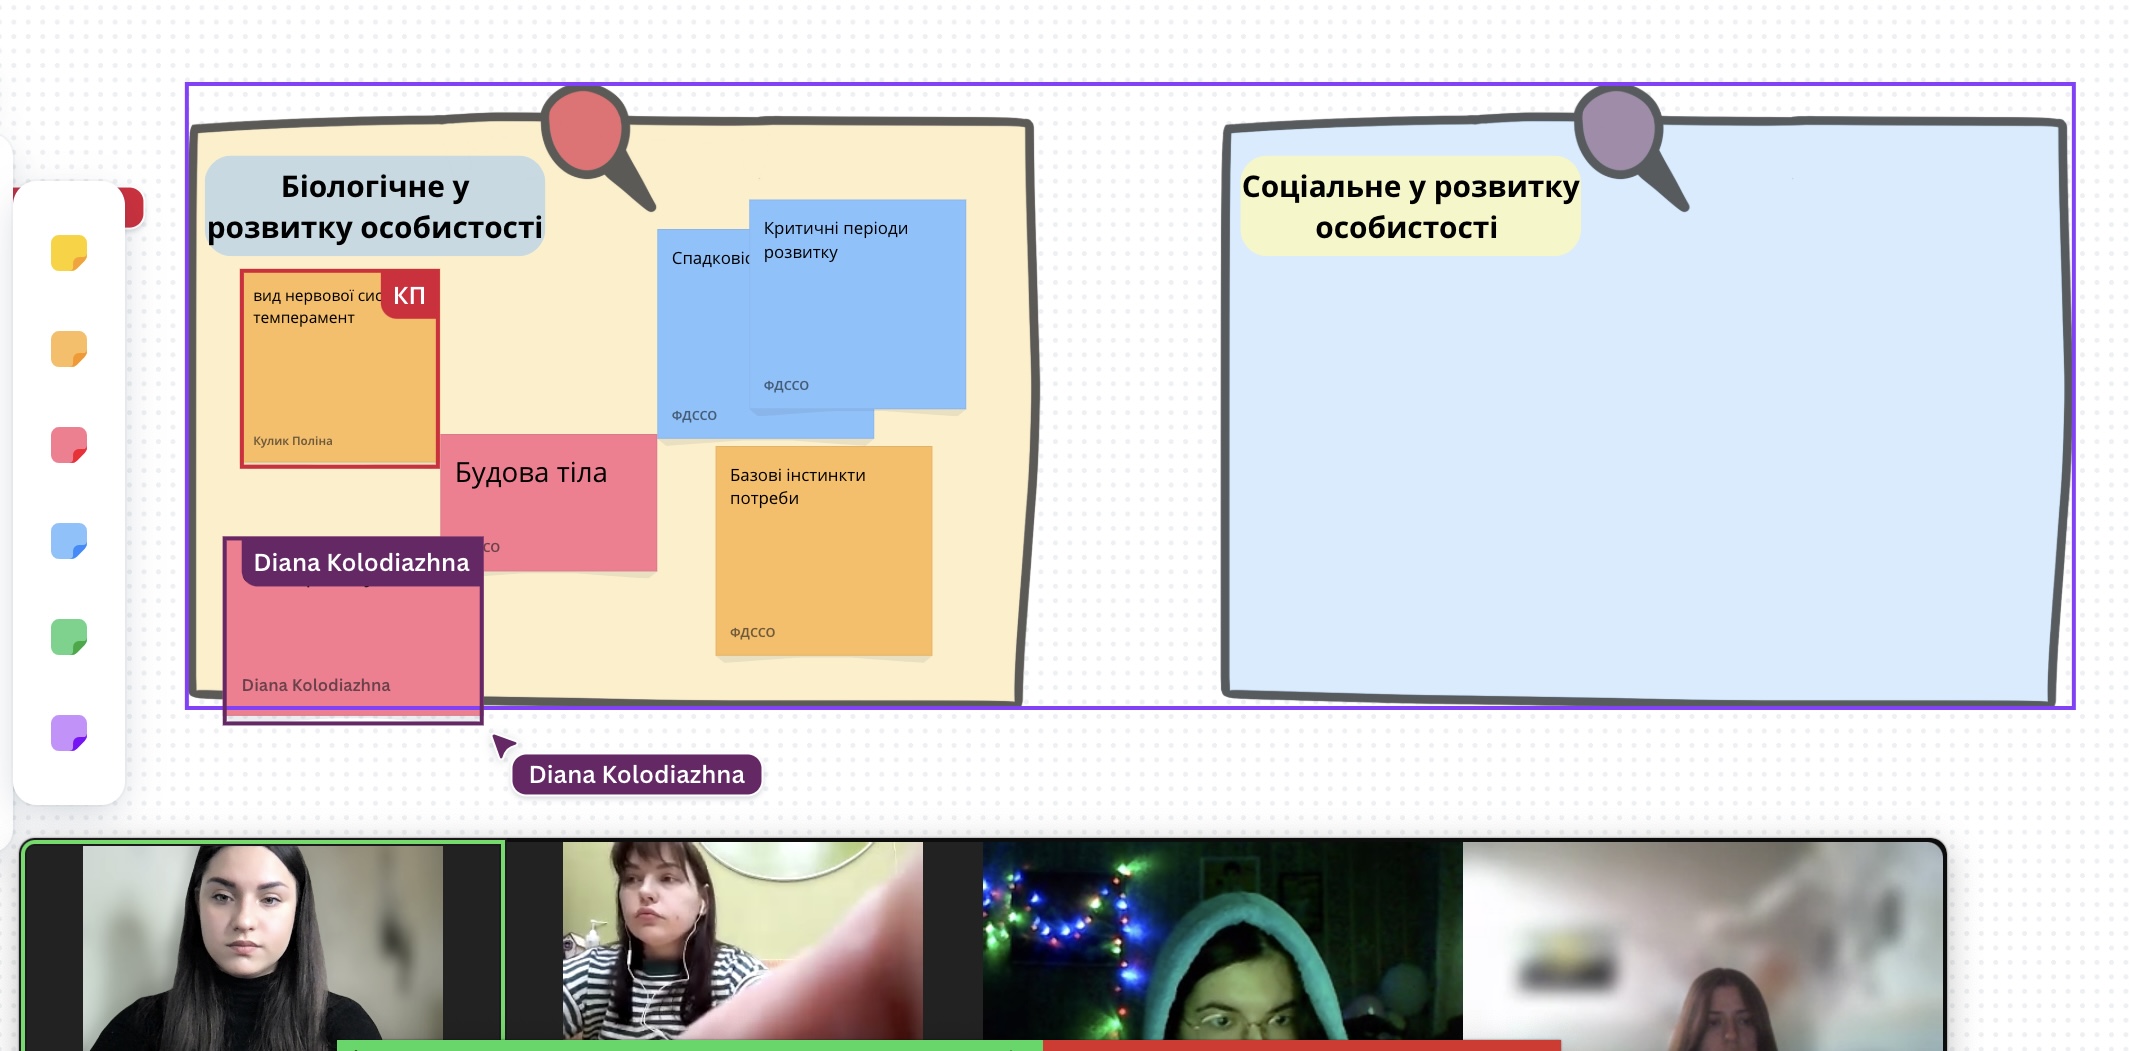Click the green-bordered active speaker video
This screenshot has height=1051, width=2130.
click(263, 945)
